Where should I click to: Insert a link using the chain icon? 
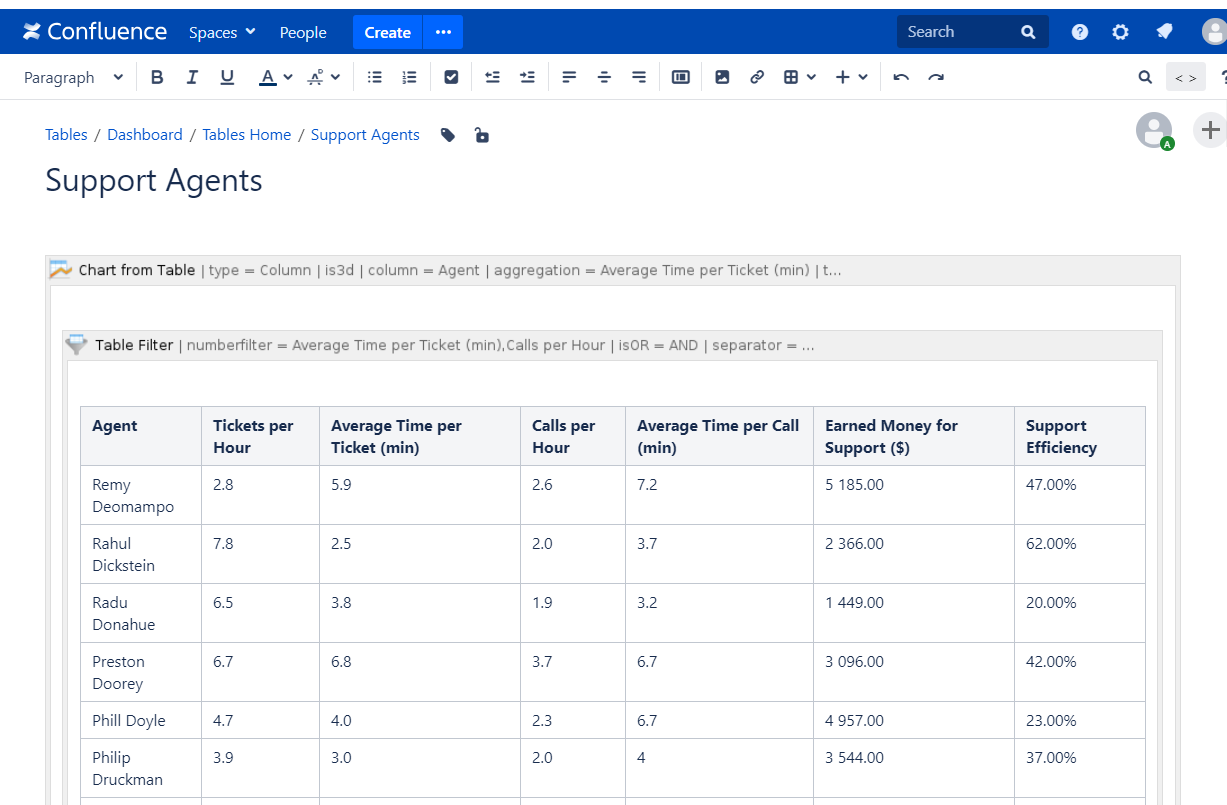pos(757,77)
